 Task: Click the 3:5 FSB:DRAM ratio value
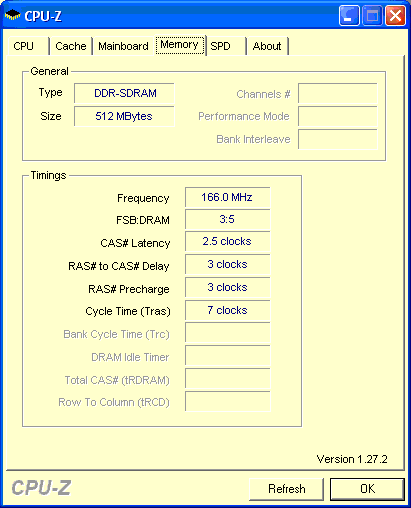click(227, 219)
